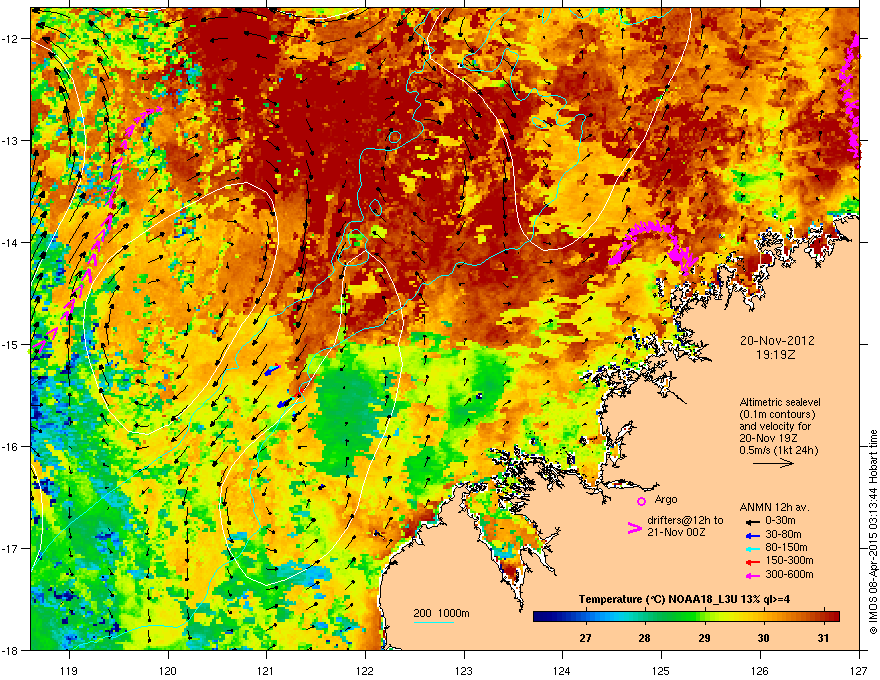Click the magenta drifters arrowhead legend symbol
The image size is (880, 680).
point(634,527)
